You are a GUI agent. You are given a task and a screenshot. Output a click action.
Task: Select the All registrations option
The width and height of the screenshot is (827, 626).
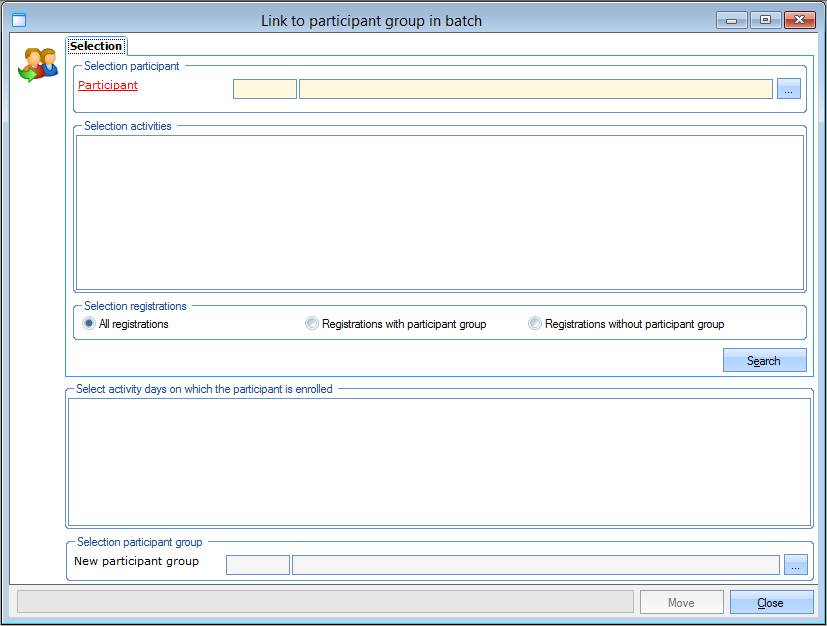[89, 324]
